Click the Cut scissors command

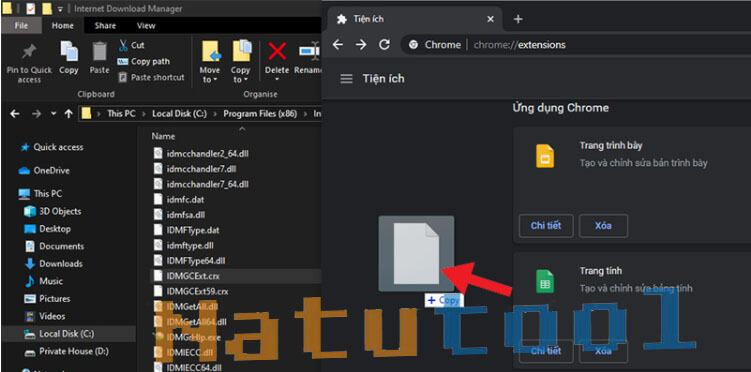pyautogui.click(x=131, y=45)
